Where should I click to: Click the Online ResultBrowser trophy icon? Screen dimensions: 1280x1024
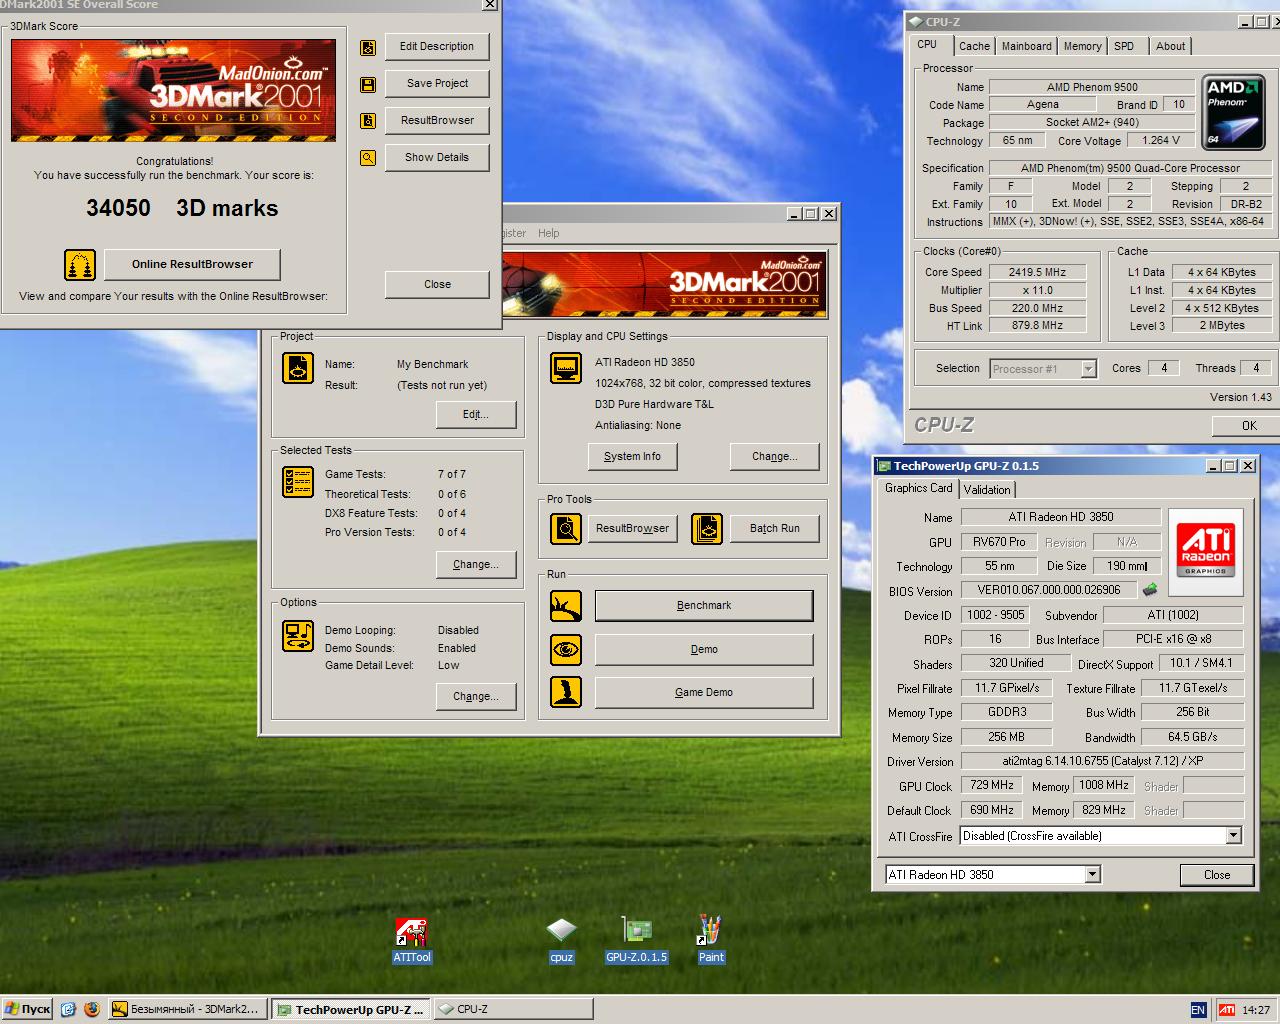80,265
